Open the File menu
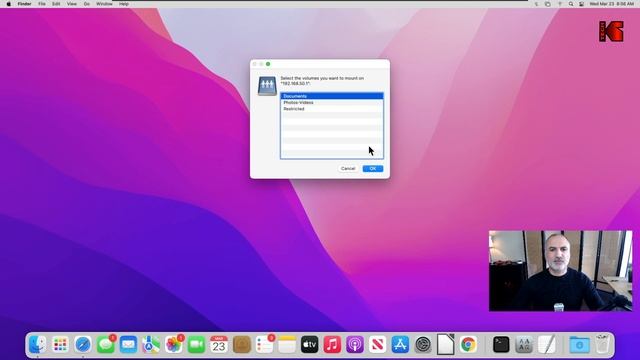Viewport: 640px width, 360px height. tap(42, 4)
